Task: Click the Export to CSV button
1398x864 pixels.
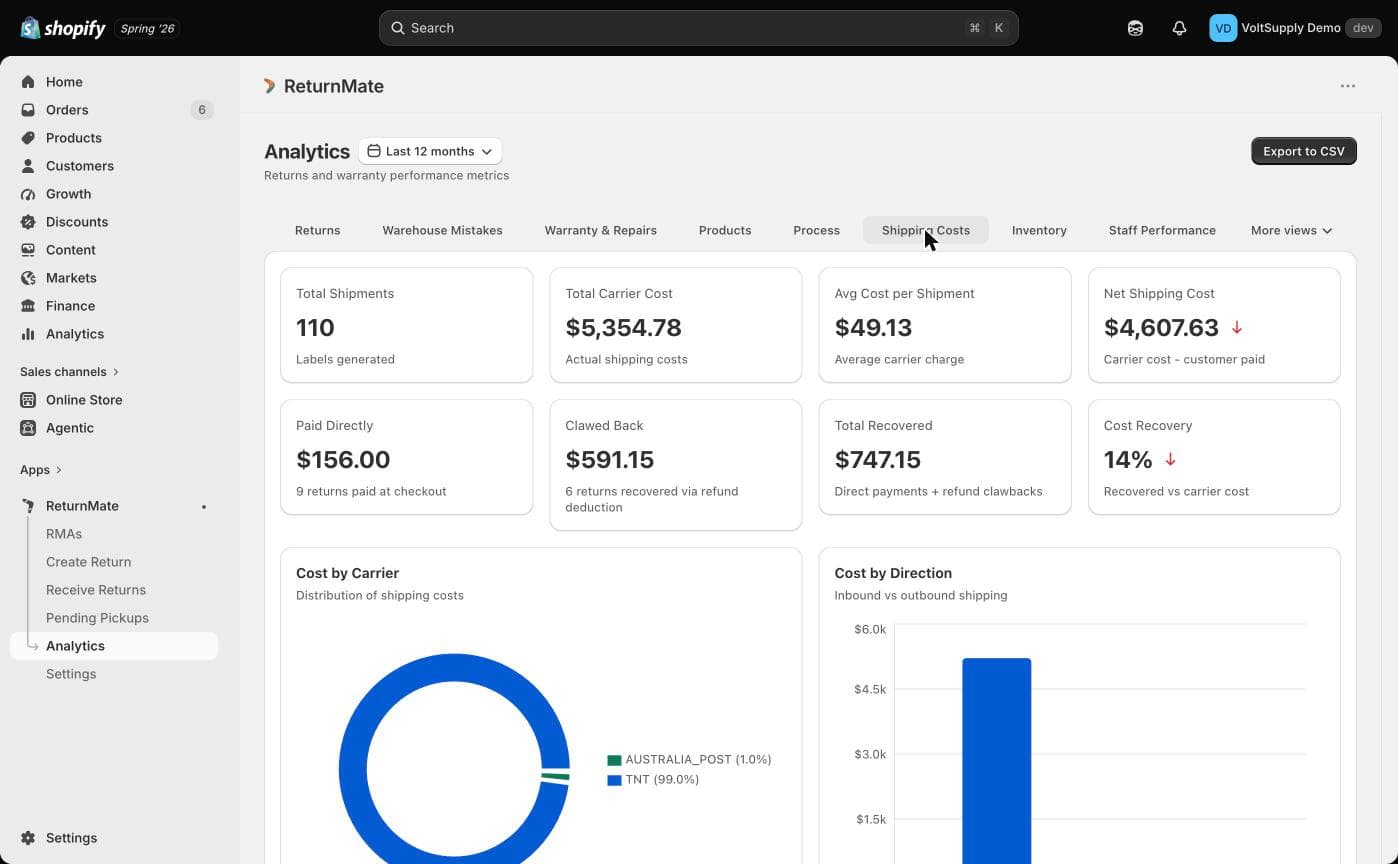Action: tap(1304, 151)
